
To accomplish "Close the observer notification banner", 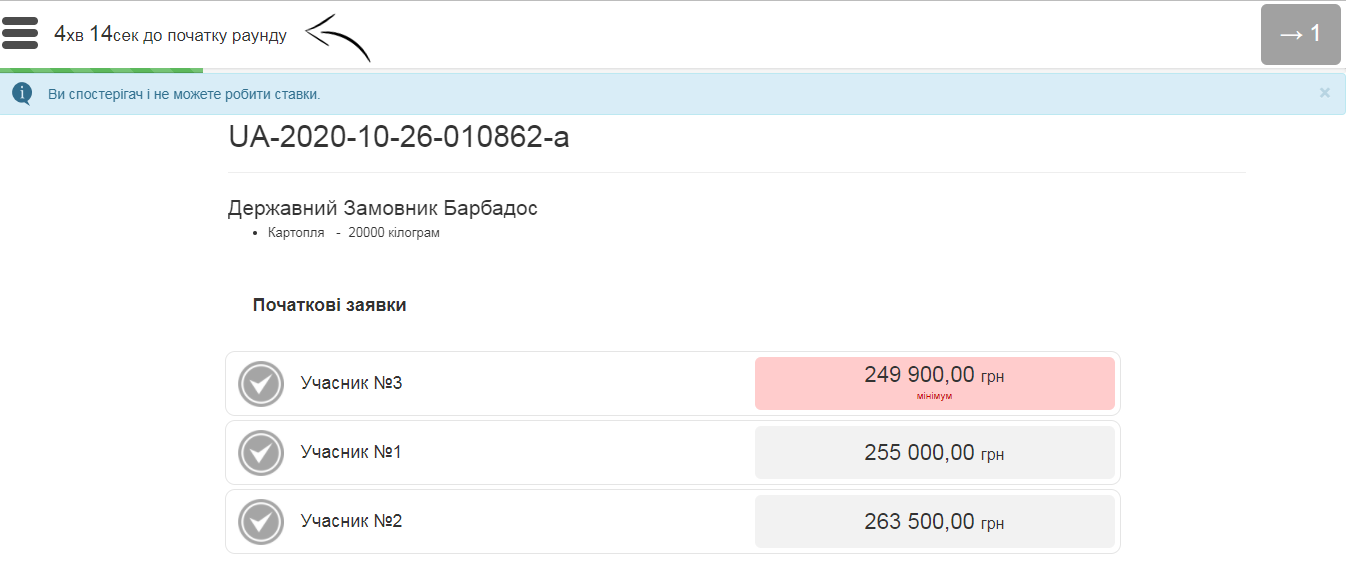I will click(1324, 93).
